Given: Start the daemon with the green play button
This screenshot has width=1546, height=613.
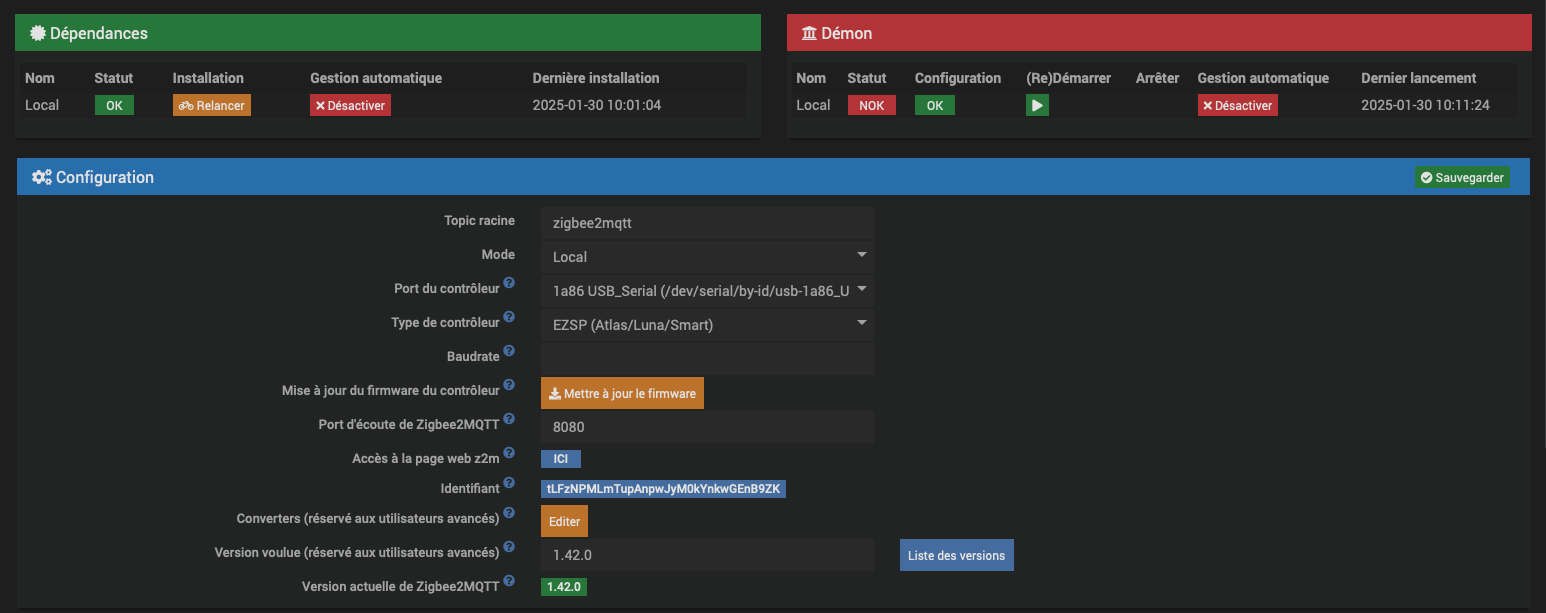Looking at the screenshot, I should (1037, 105).
